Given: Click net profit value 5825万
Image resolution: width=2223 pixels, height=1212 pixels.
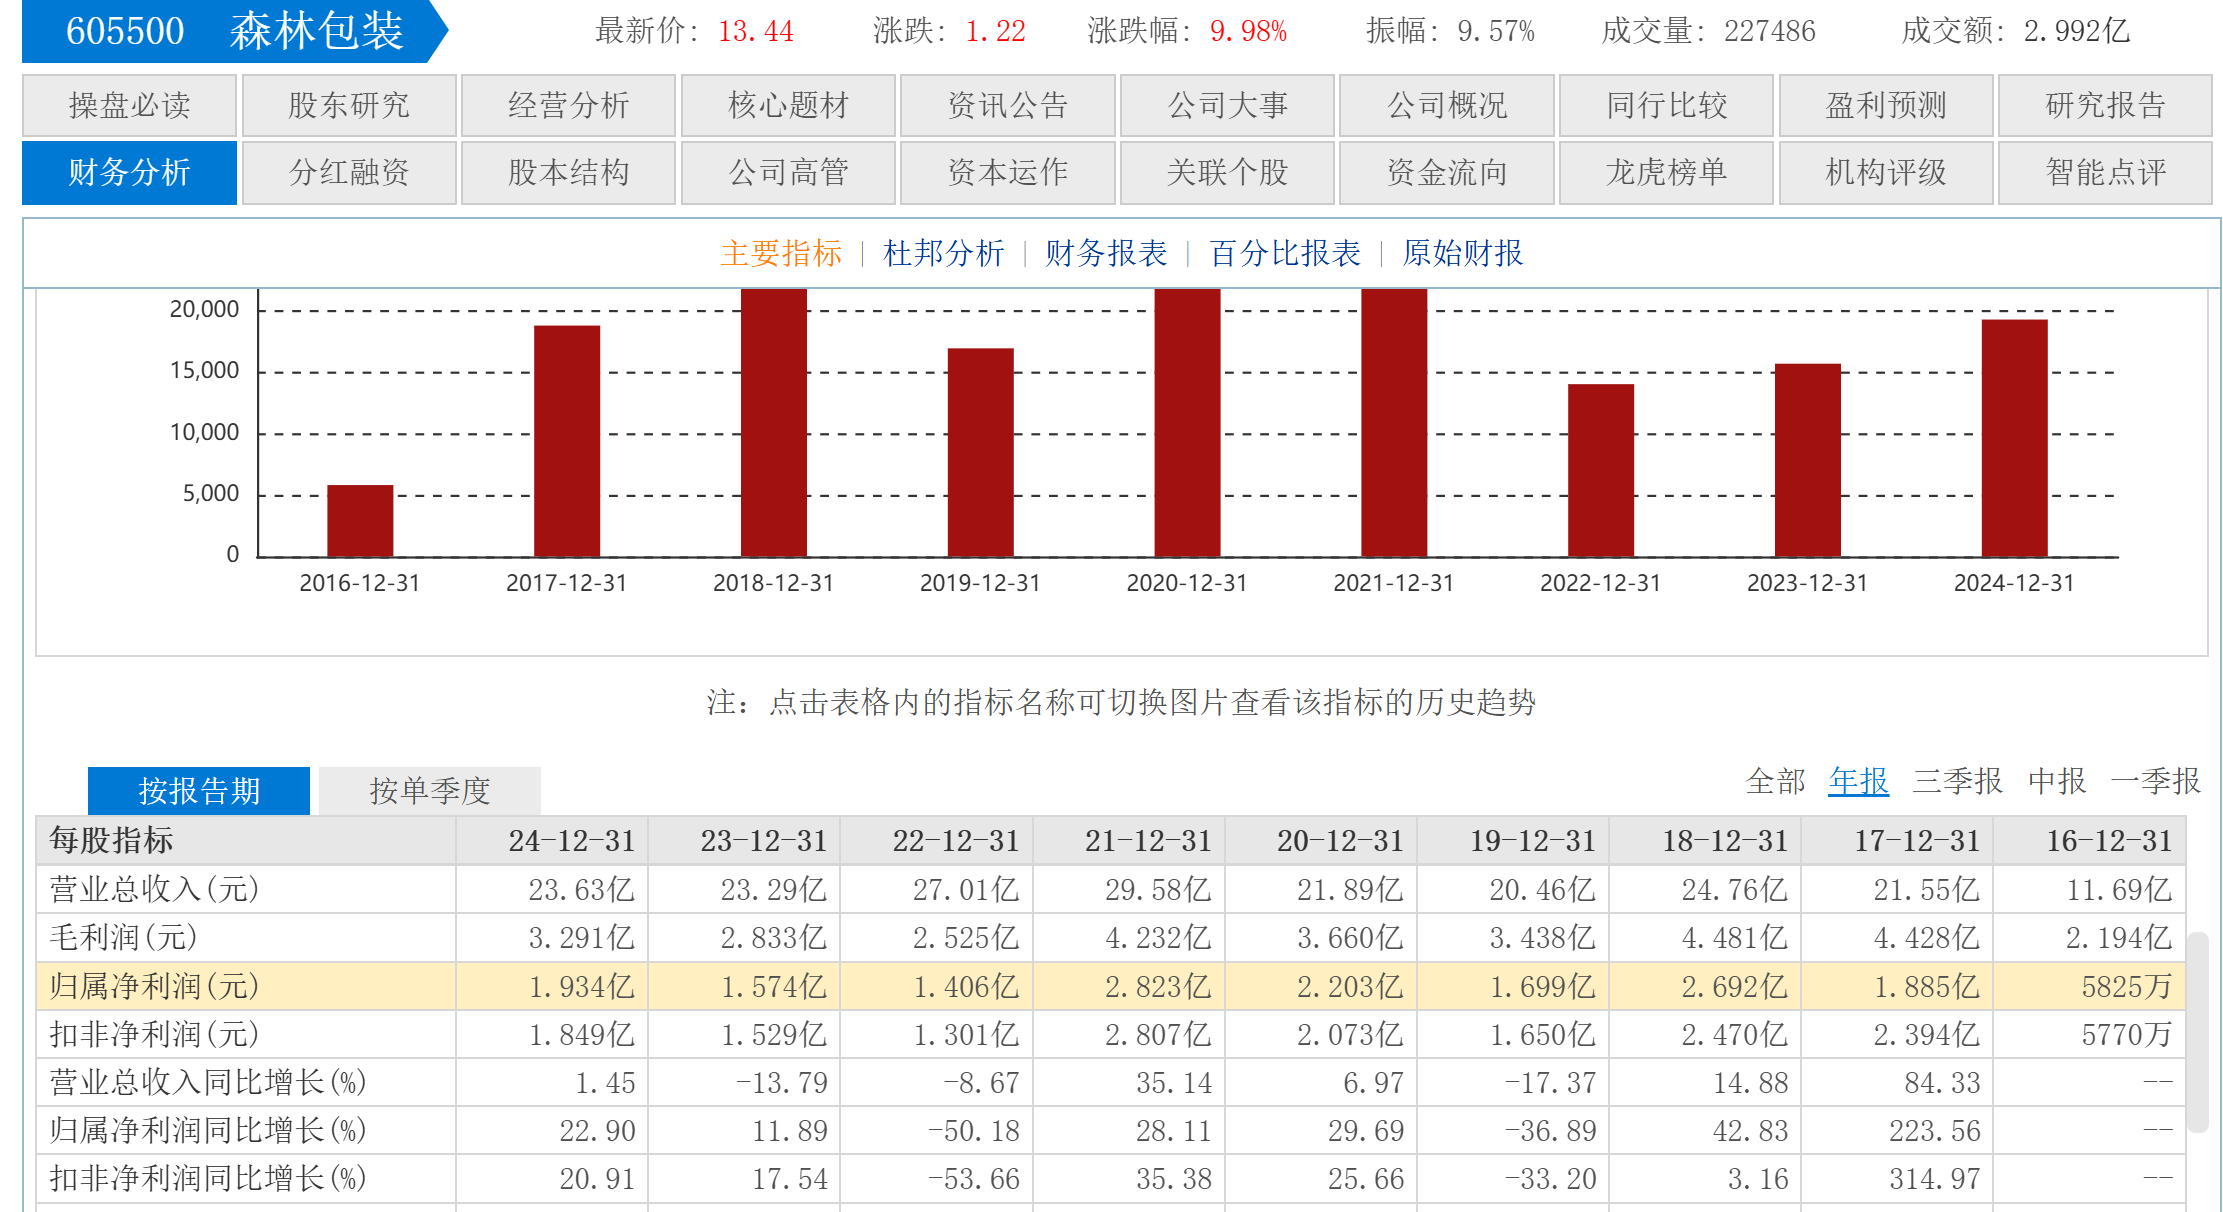Looking at the screenshot, I should (x=2127, y=987).
